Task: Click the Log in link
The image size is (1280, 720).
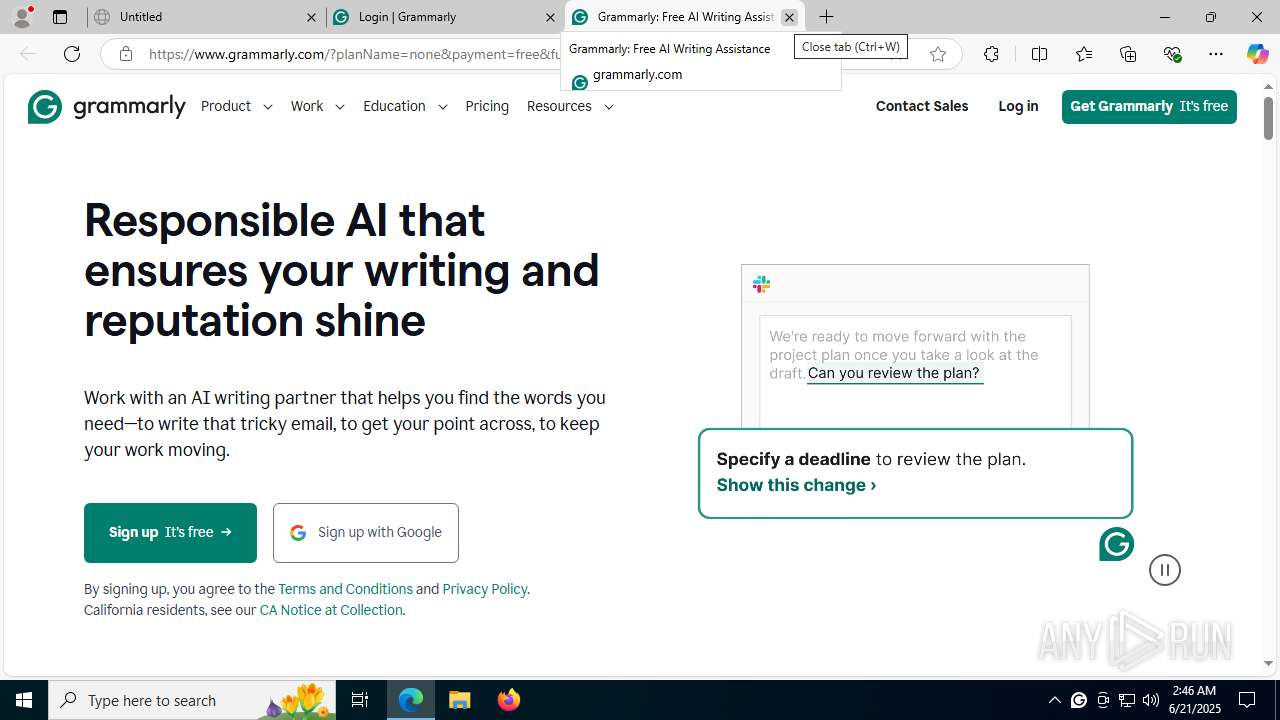Action: point(1018,106)
